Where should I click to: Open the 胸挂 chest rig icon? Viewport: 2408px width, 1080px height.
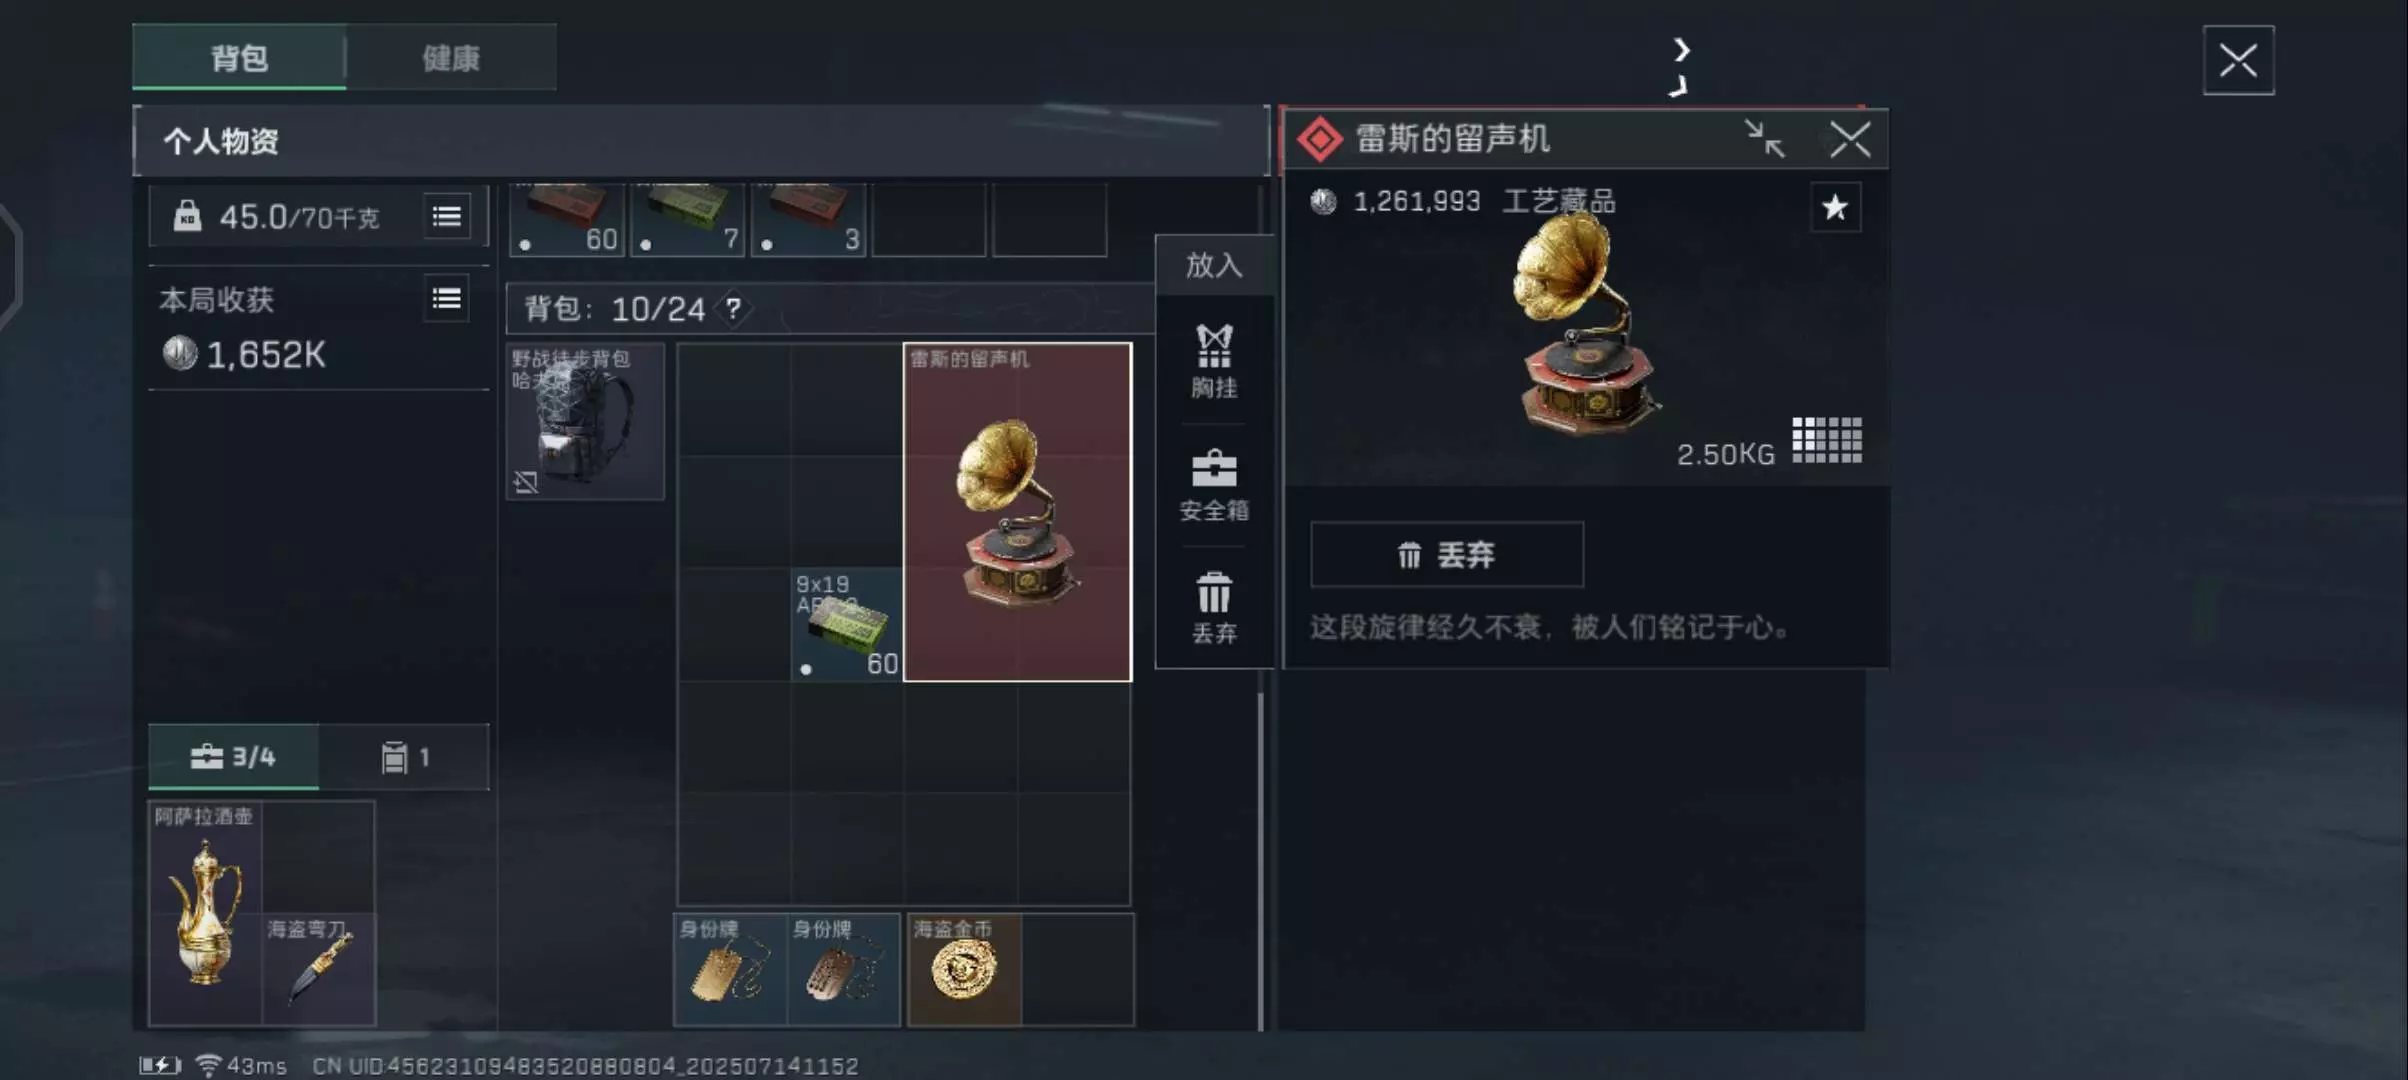(1214, 360)
